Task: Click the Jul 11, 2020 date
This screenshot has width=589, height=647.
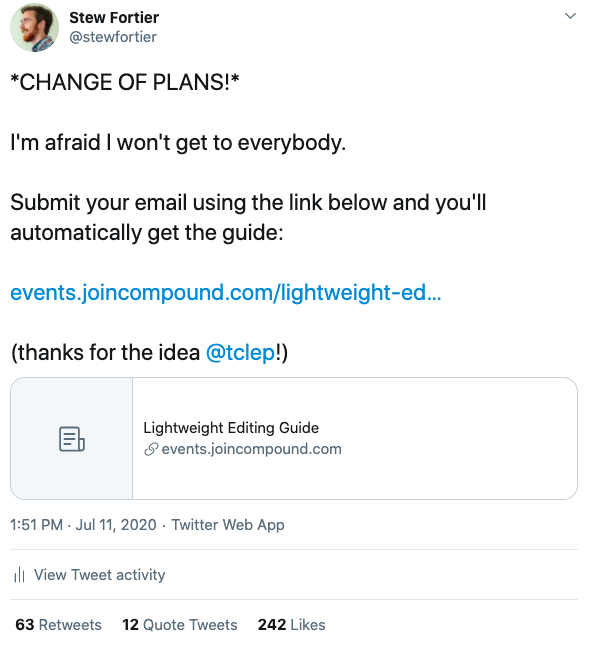Action: pos(116,525)
